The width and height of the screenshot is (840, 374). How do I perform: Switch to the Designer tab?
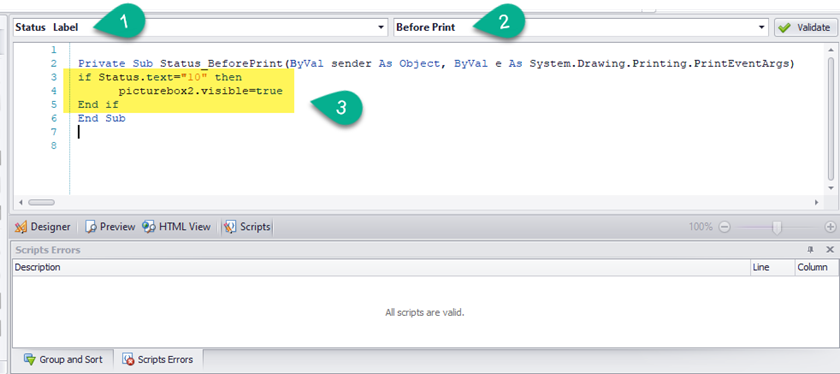click(43, 227)
